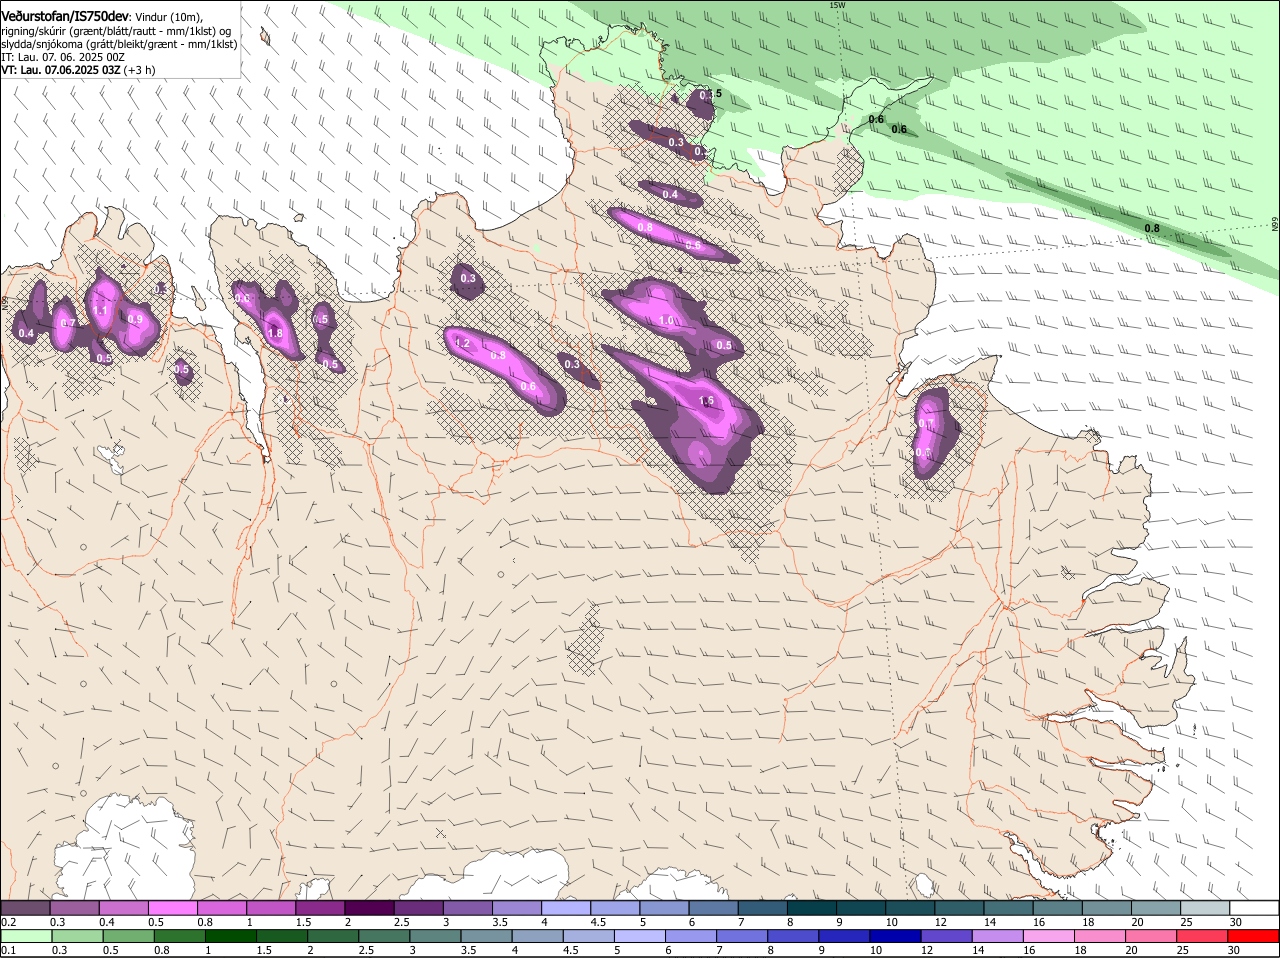The width and height of the screenshot is (1280, 958).
Task: Select top legend swatch labeled 1.5
Action: tap(320, 907)
